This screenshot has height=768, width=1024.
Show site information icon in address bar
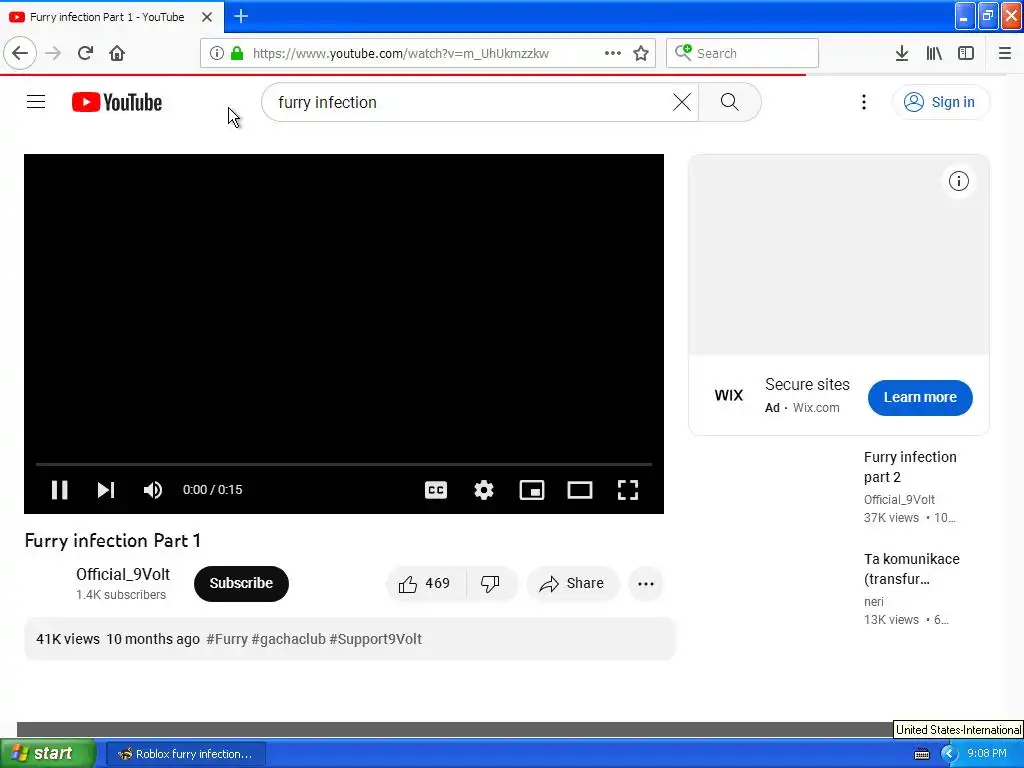pos(217,53)
